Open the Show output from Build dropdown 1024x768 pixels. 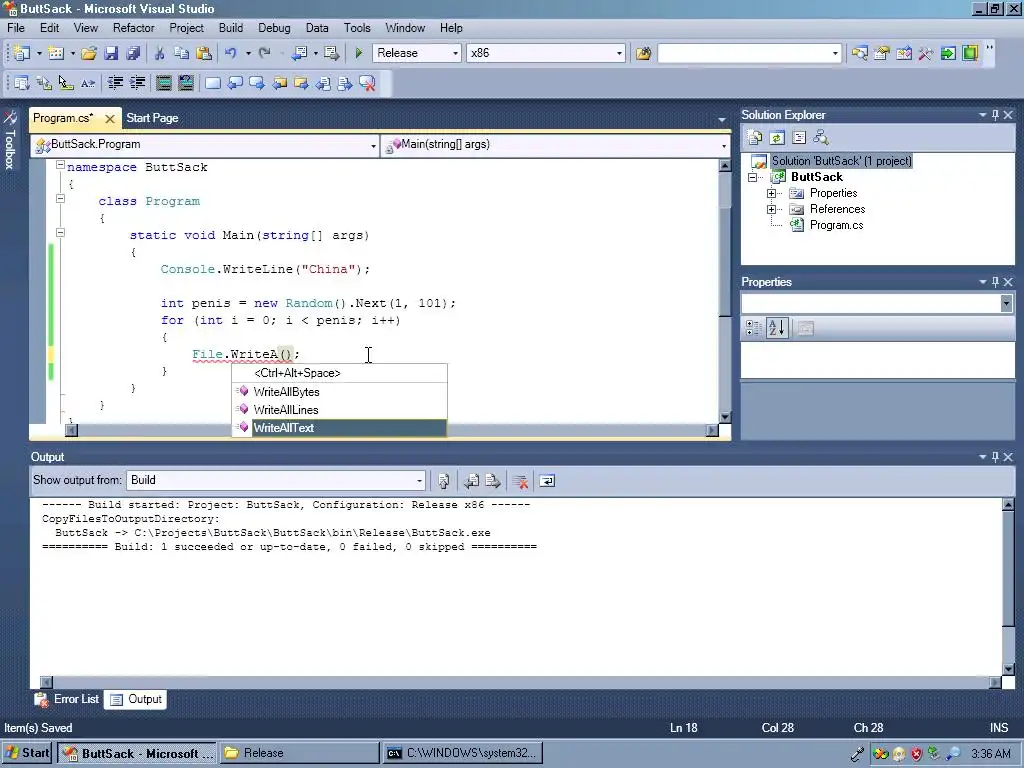(x=419, y=481)
